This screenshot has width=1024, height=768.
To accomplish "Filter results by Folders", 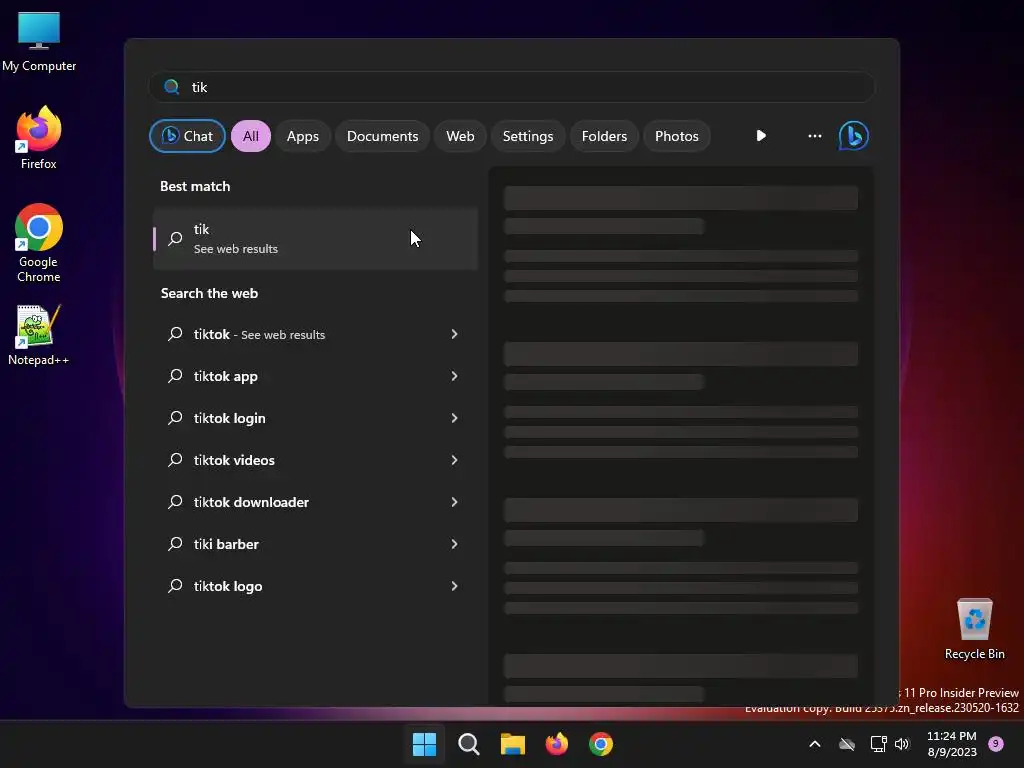I will coord(604,136).
